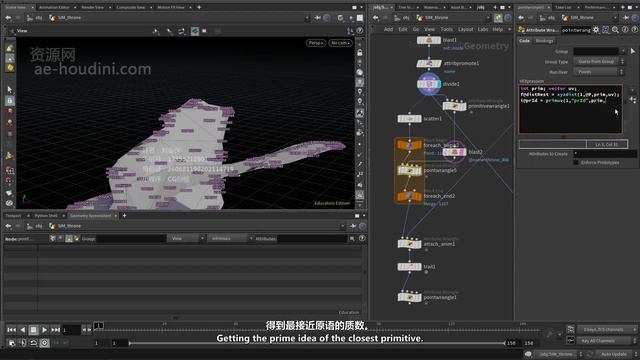Toggle the primitives attribute button in the Geometry Spreadsheet
This screenshot has width=640, height=360.
(x=69, y=238)
